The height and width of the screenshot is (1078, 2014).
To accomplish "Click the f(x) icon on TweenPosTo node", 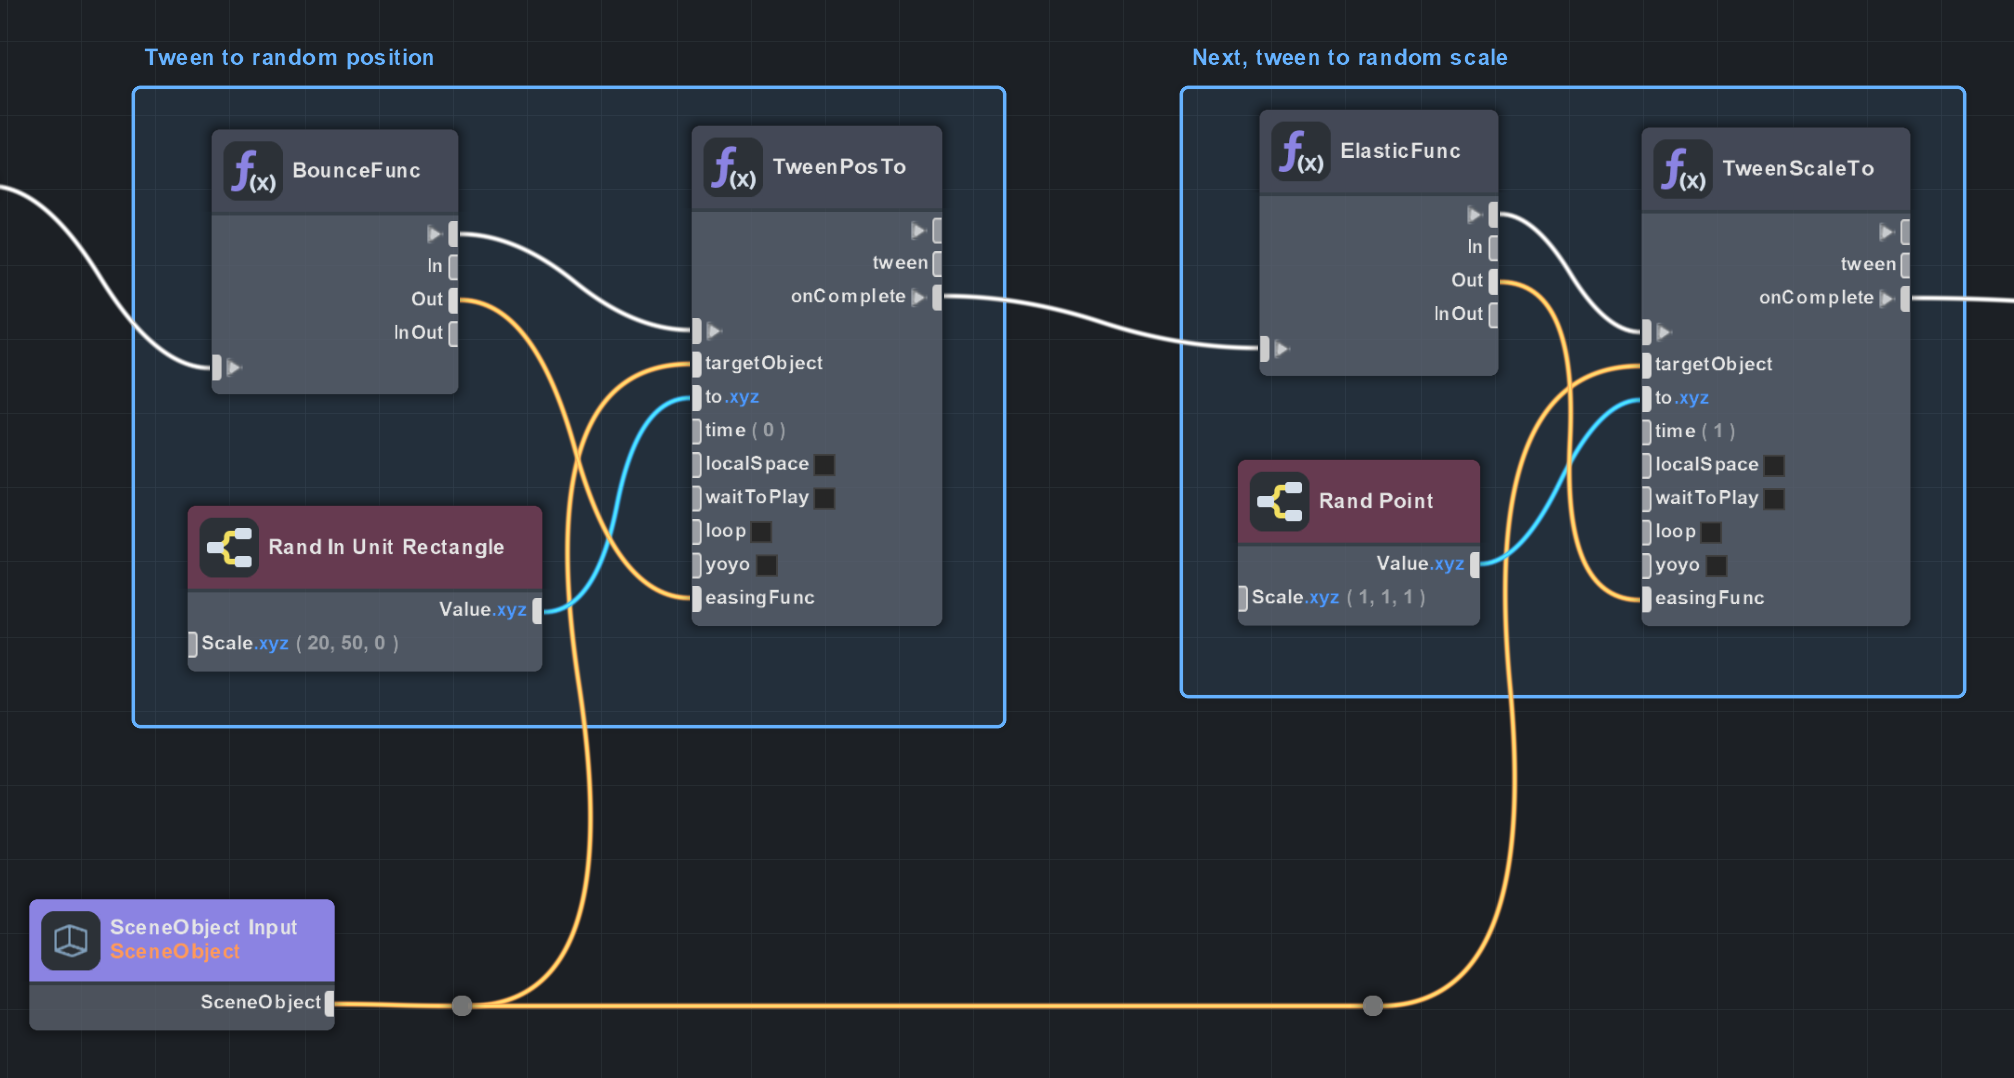I will [733, 167].
